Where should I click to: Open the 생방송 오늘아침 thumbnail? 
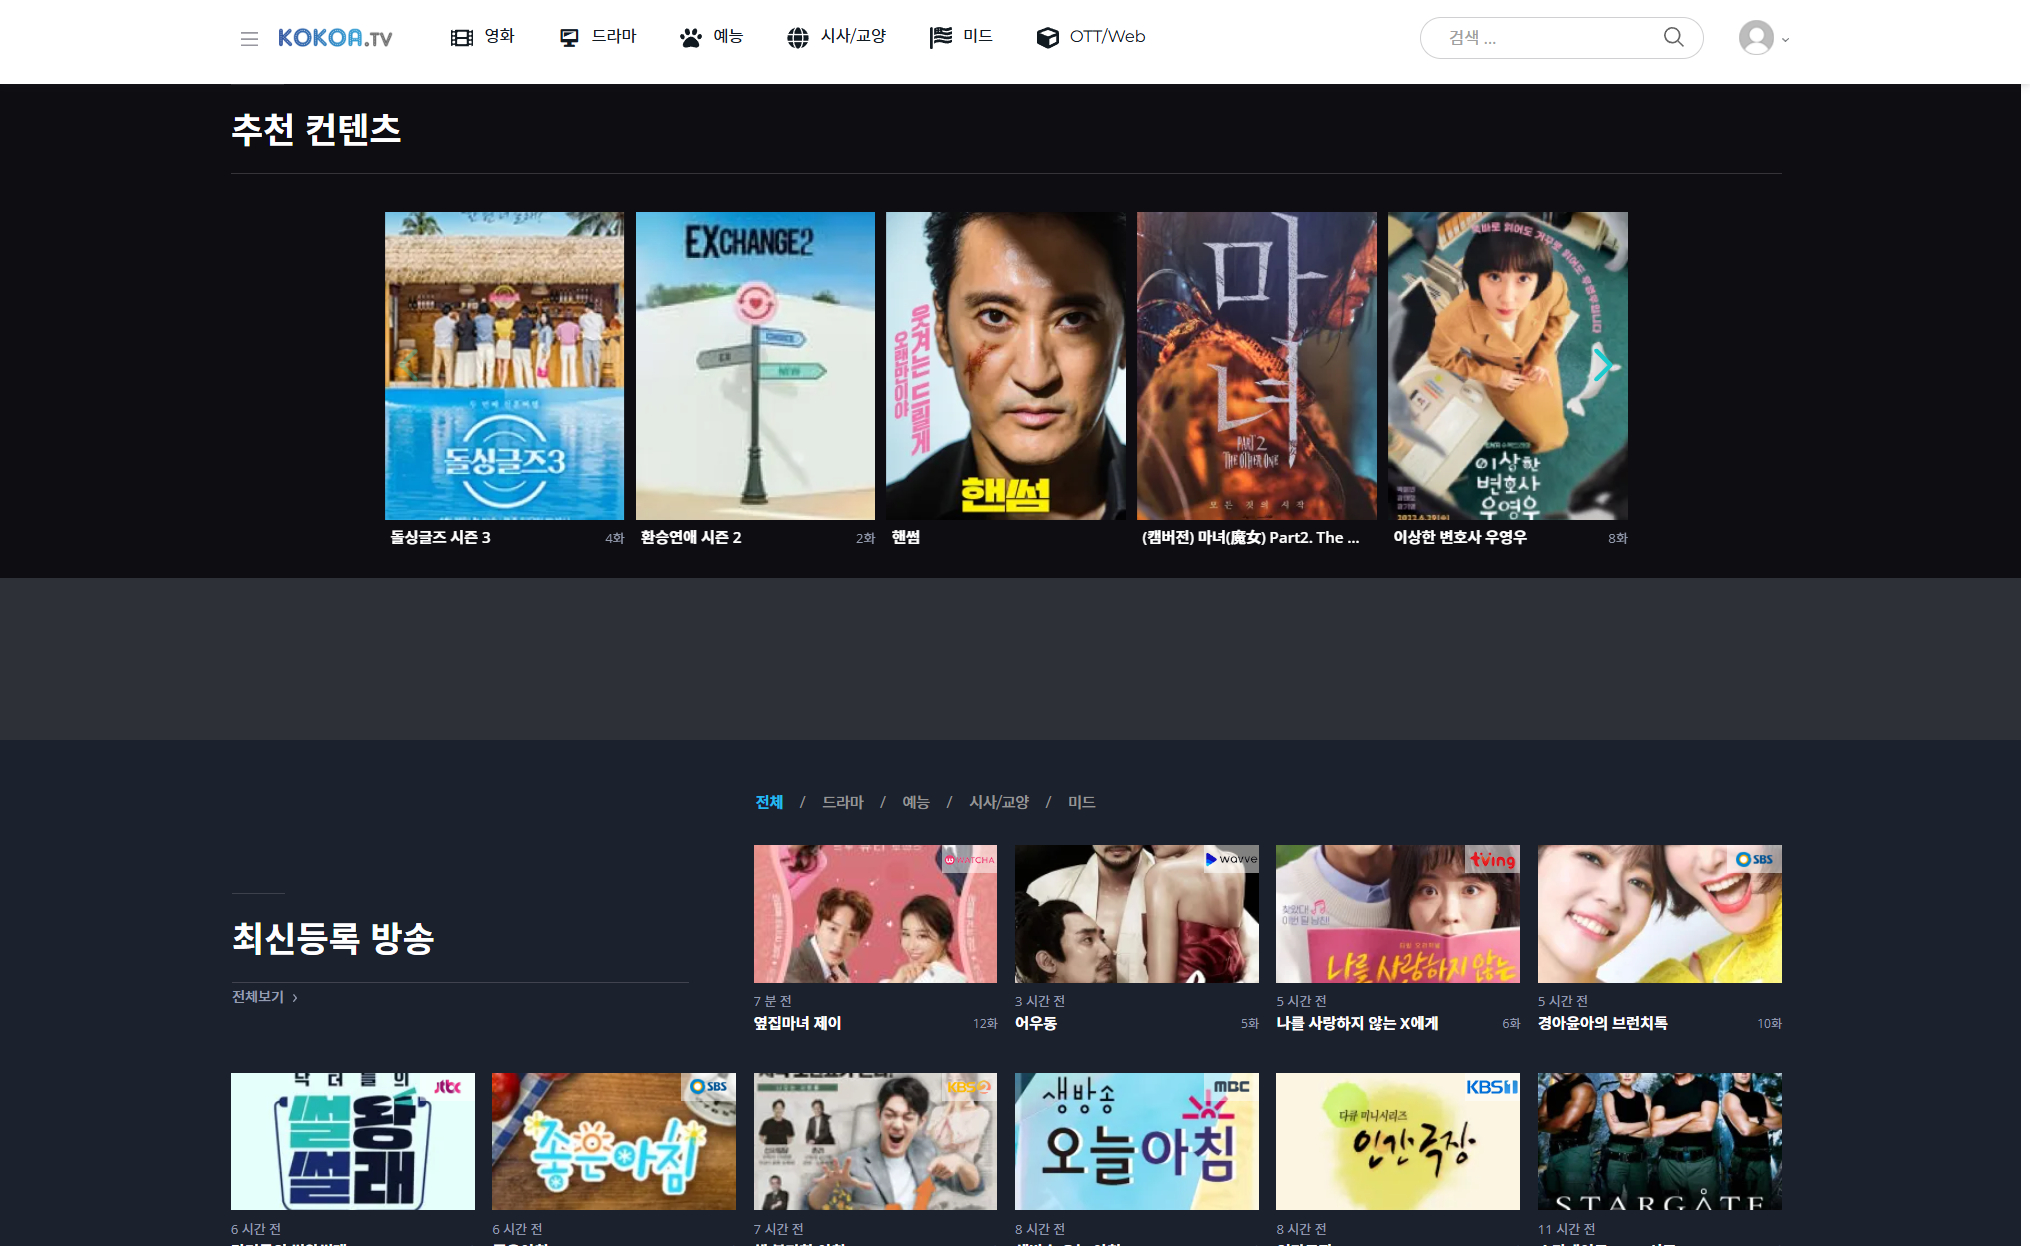[1136, 1142]
